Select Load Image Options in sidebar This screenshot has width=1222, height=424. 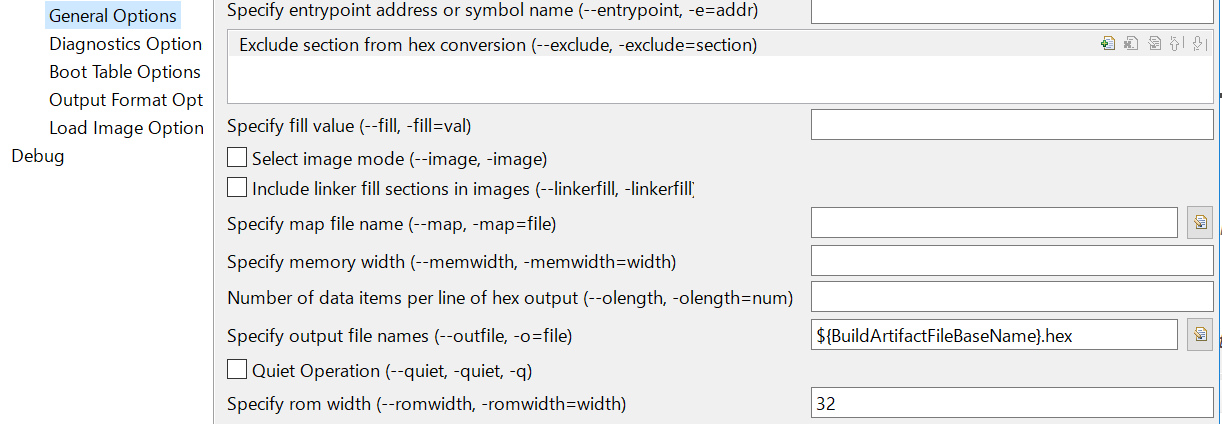[126, 128]
